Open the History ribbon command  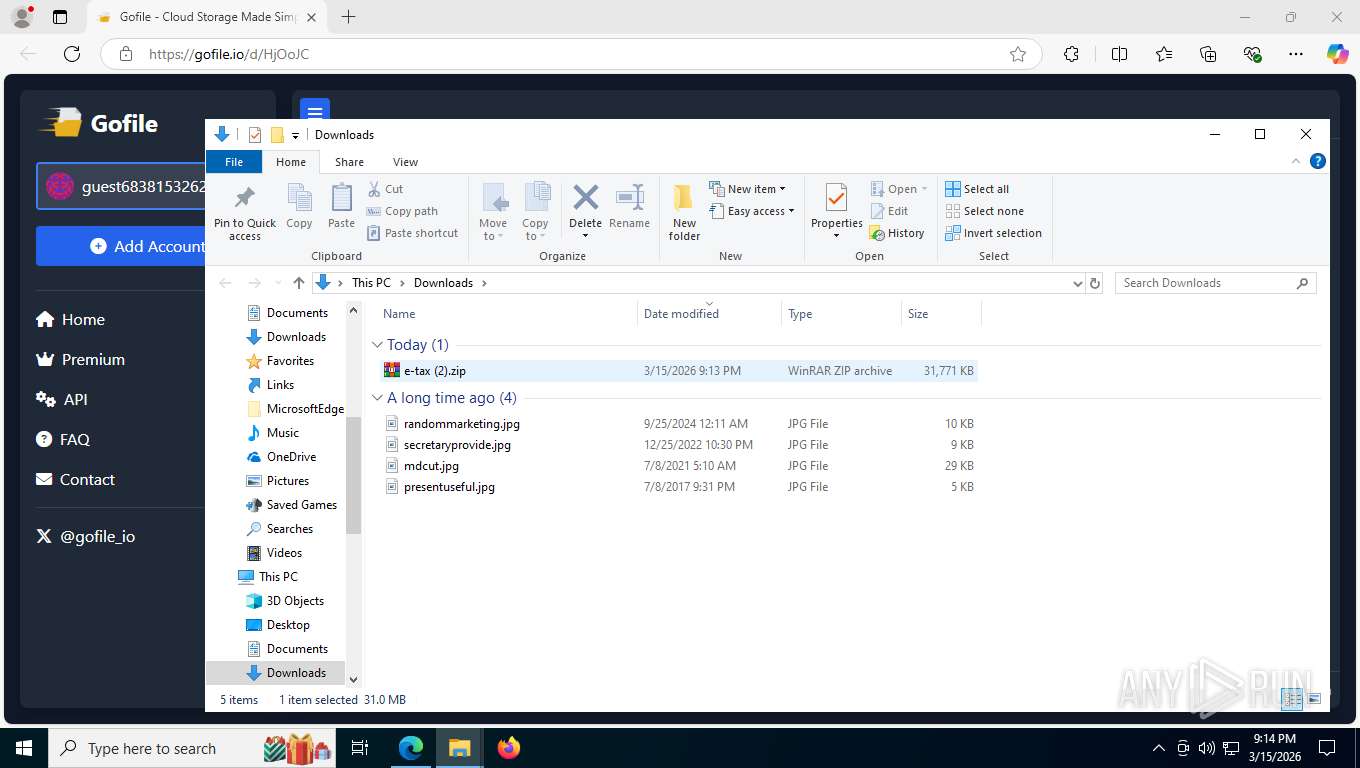pyautogui.click(x=897, y=233)
